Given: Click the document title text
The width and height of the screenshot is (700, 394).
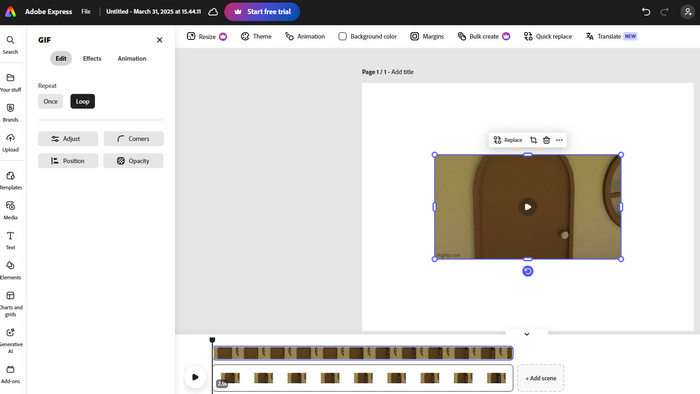Looking at the screenshot, I should tap(153, 12).
